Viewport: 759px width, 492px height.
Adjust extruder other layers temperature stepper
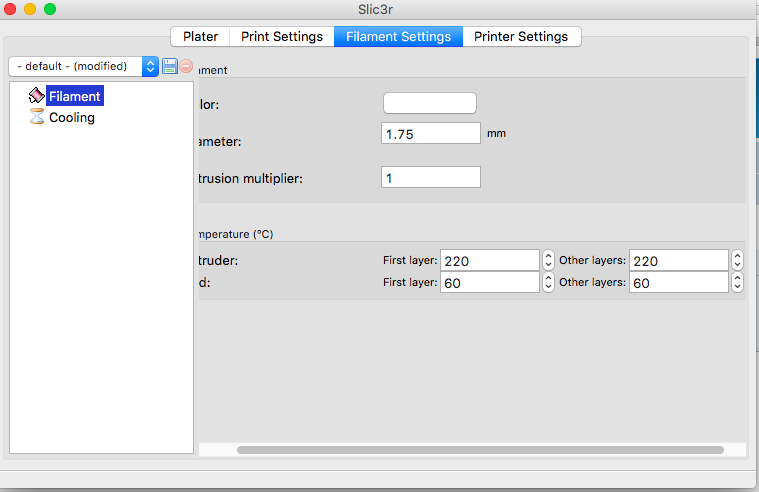click(x=737, y=260)
